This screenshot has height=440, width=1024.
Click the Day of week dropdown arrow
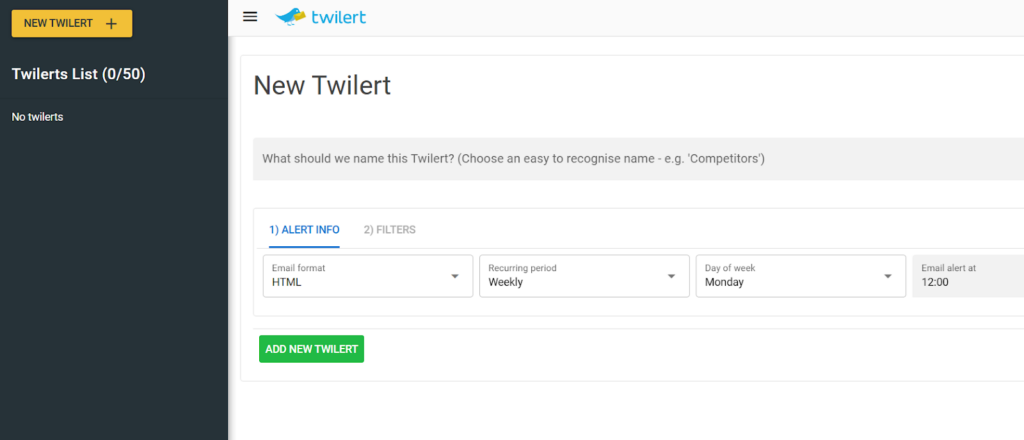point(888,276)
